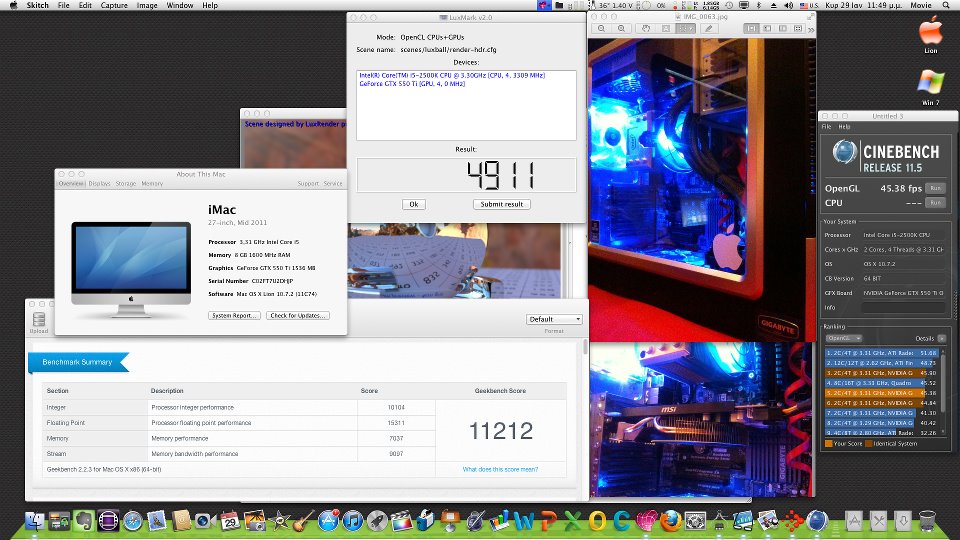
Task: Expand Cinebench ranking Details arrow
Action: click(942, 339)
